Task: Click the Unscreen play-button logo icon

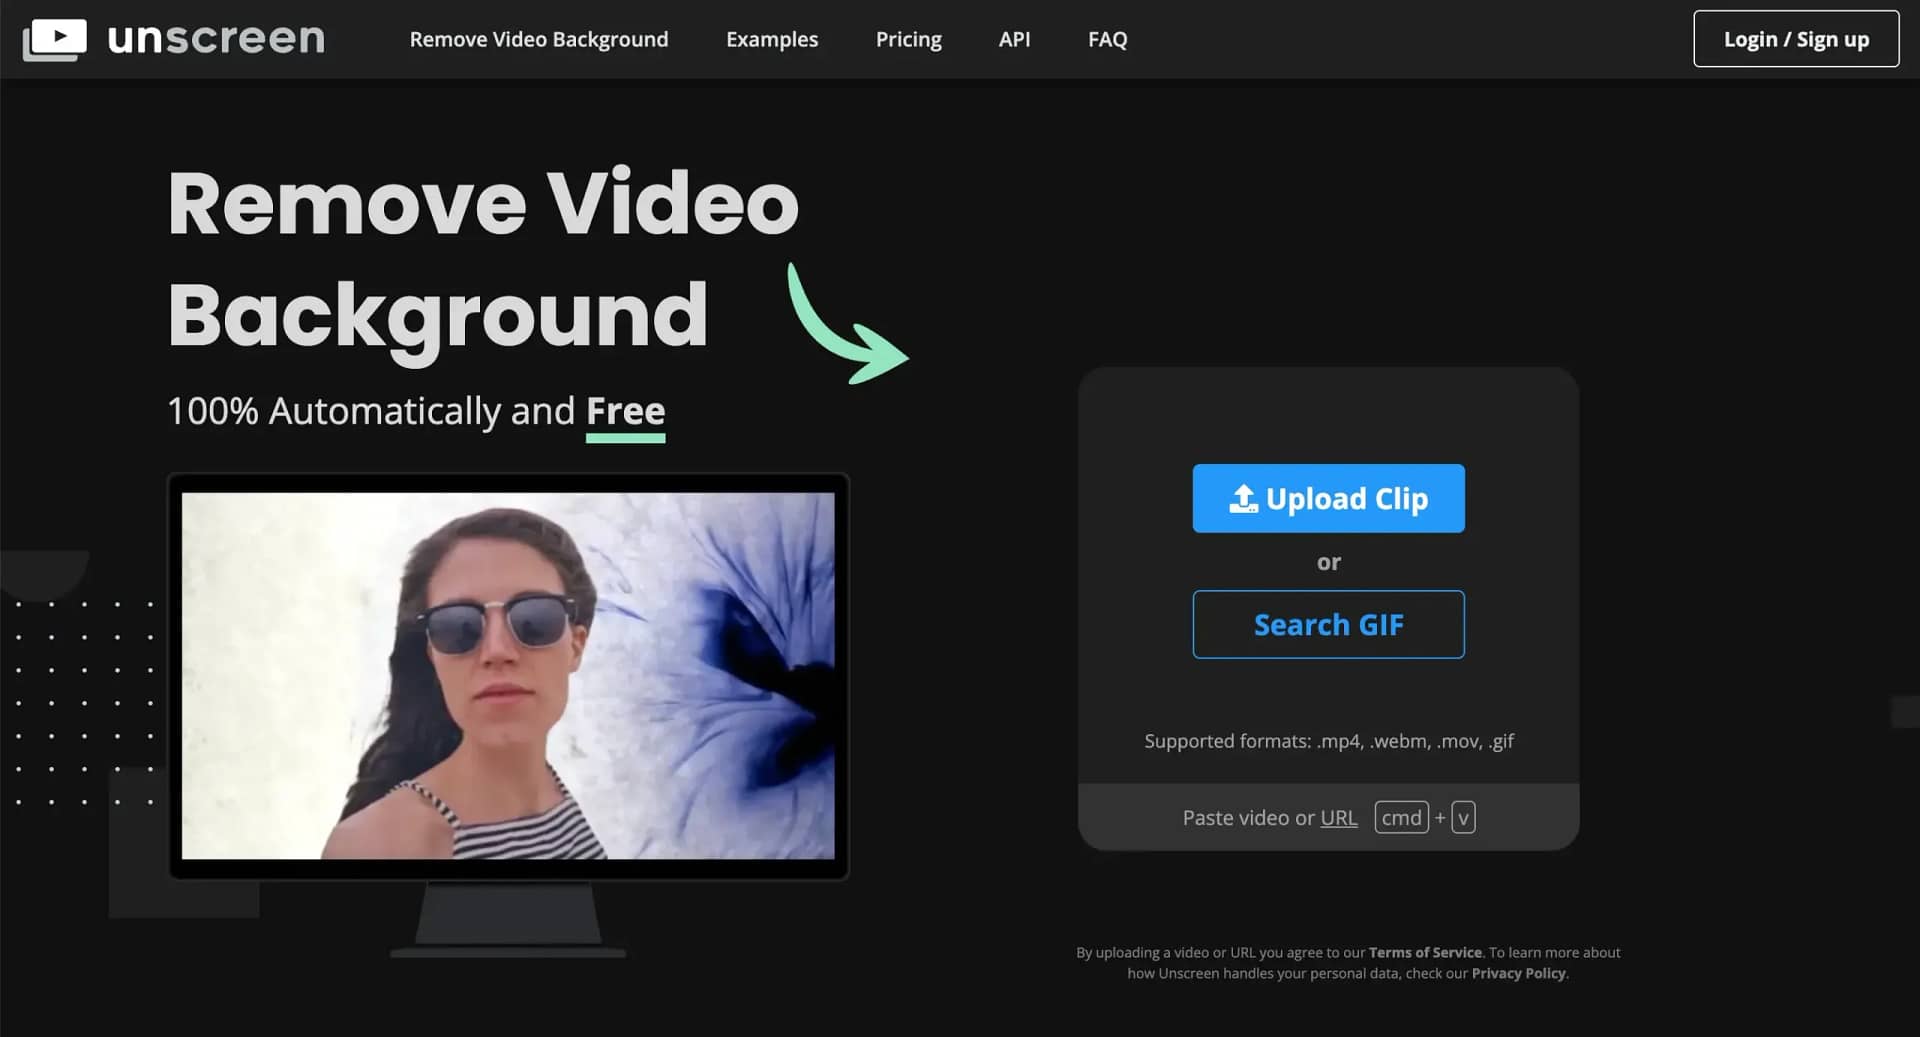Action: [x=55, y=39]
